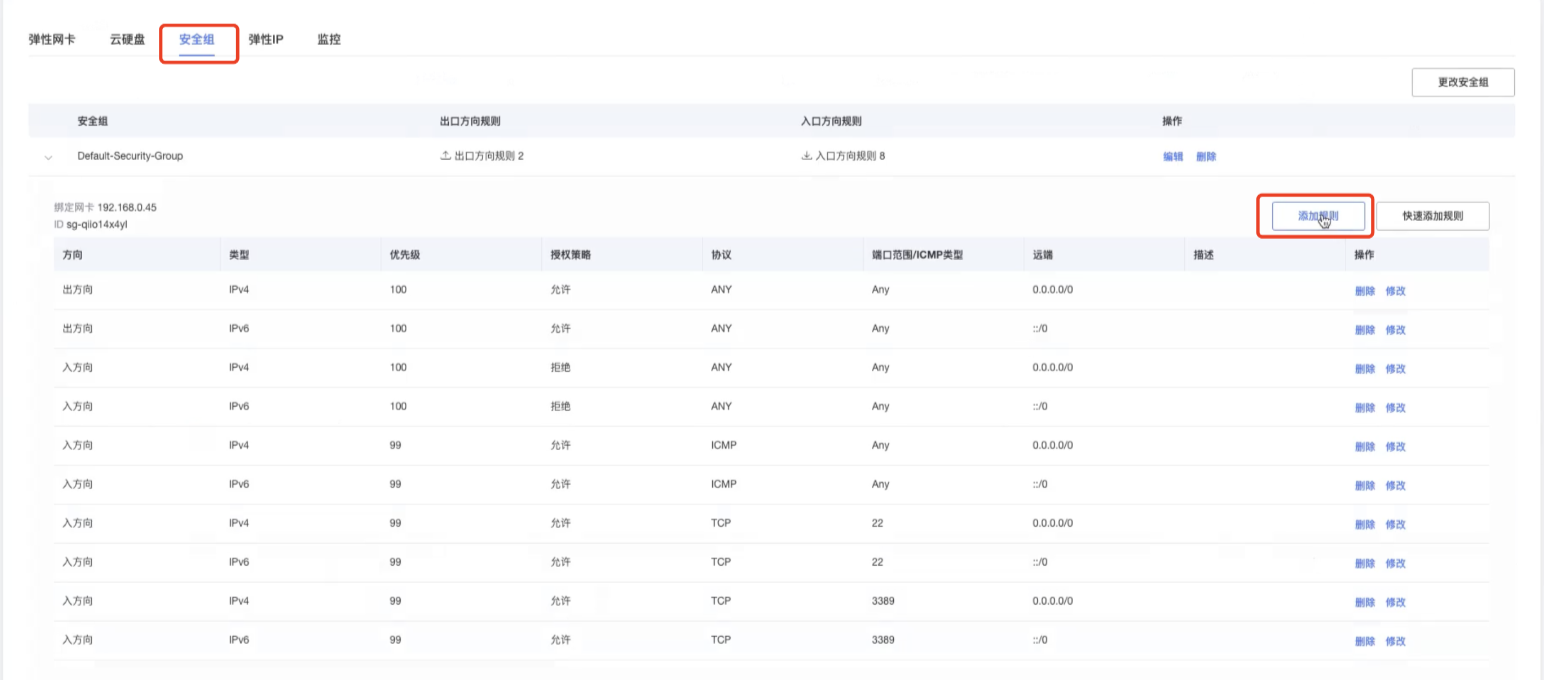Delete the inbound IPv6 ICMP rule

tap(1365, 486)
